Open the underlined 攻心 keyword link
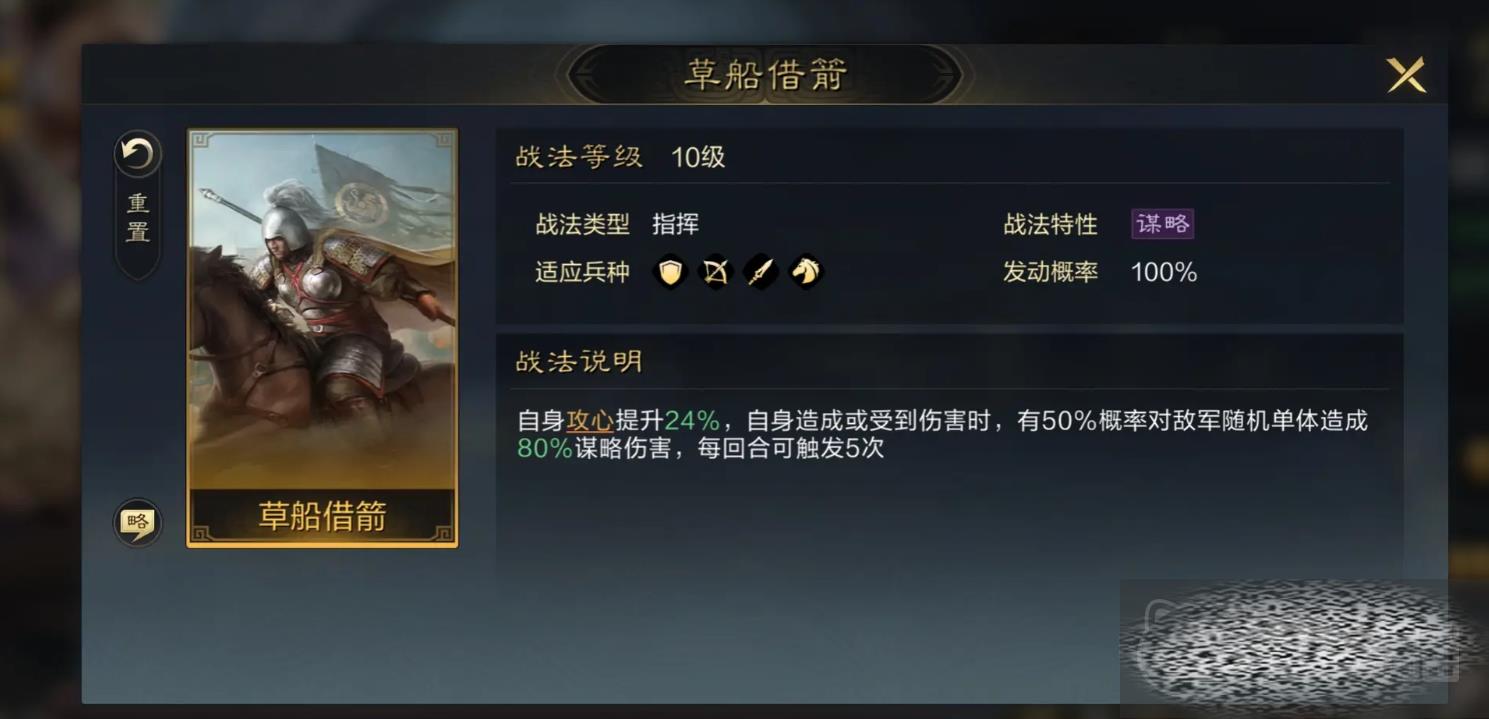 coord(590,421)
